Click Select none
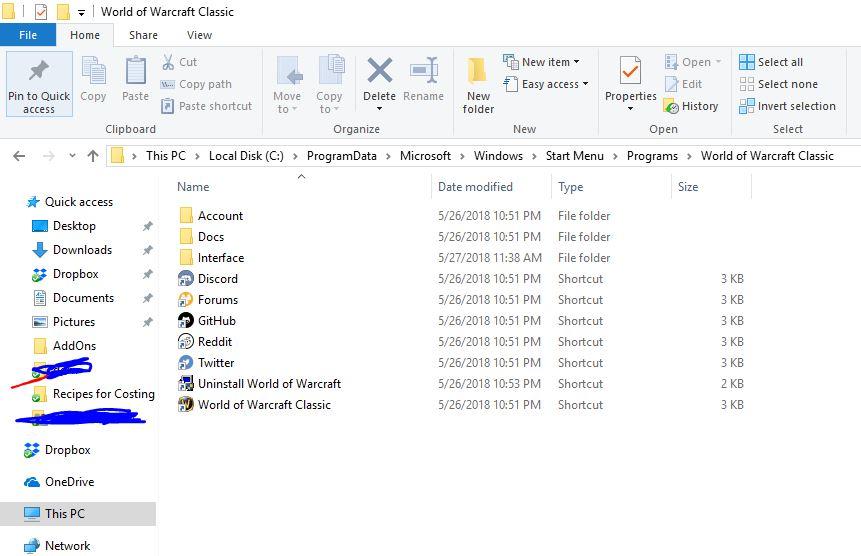This screenshot has height=556, width=861. 779,84
